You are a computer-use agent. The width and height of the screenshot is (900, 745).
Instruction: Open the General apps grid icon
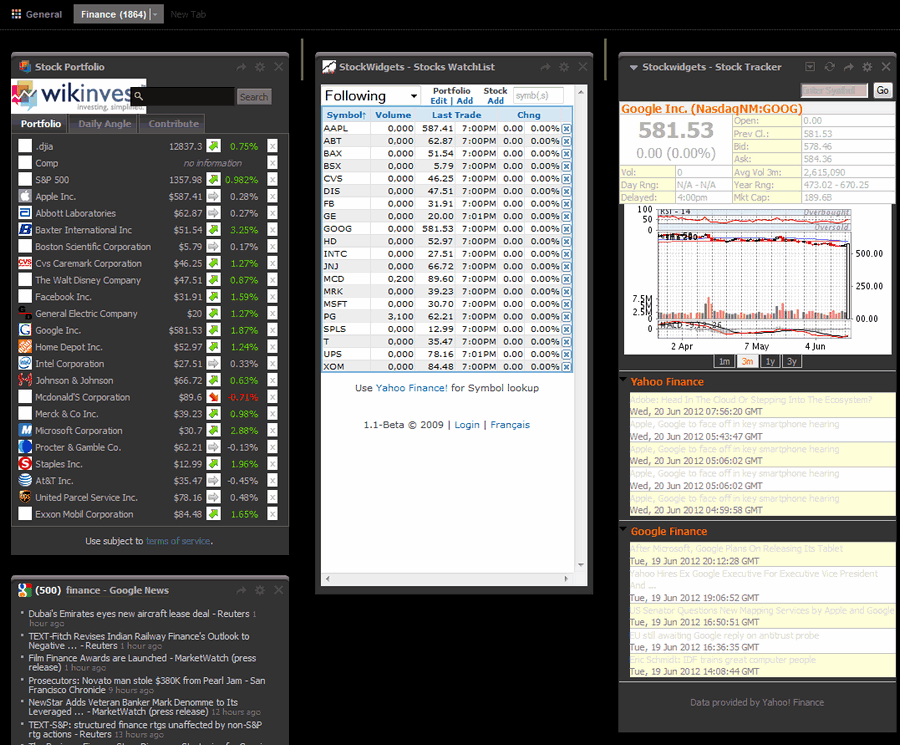(16, 14)
